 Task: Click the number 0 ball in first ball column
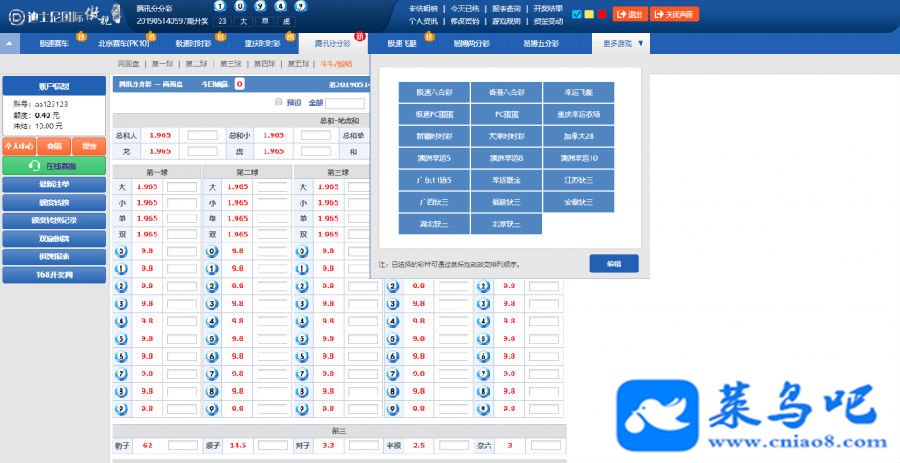tap(121, 251)
